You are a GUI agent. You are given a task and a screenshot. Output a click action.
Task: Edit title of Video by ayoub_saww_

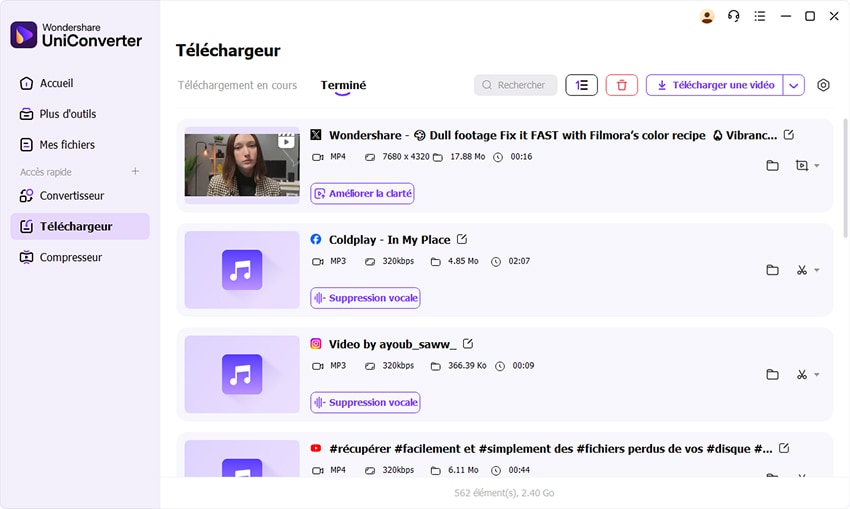click(x=468, y=344)
